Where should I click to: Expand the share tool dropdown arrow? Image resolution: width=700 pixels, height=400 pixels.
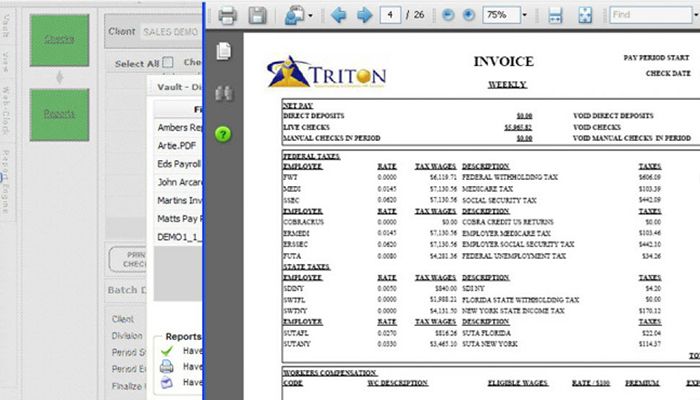click(310, 16)
